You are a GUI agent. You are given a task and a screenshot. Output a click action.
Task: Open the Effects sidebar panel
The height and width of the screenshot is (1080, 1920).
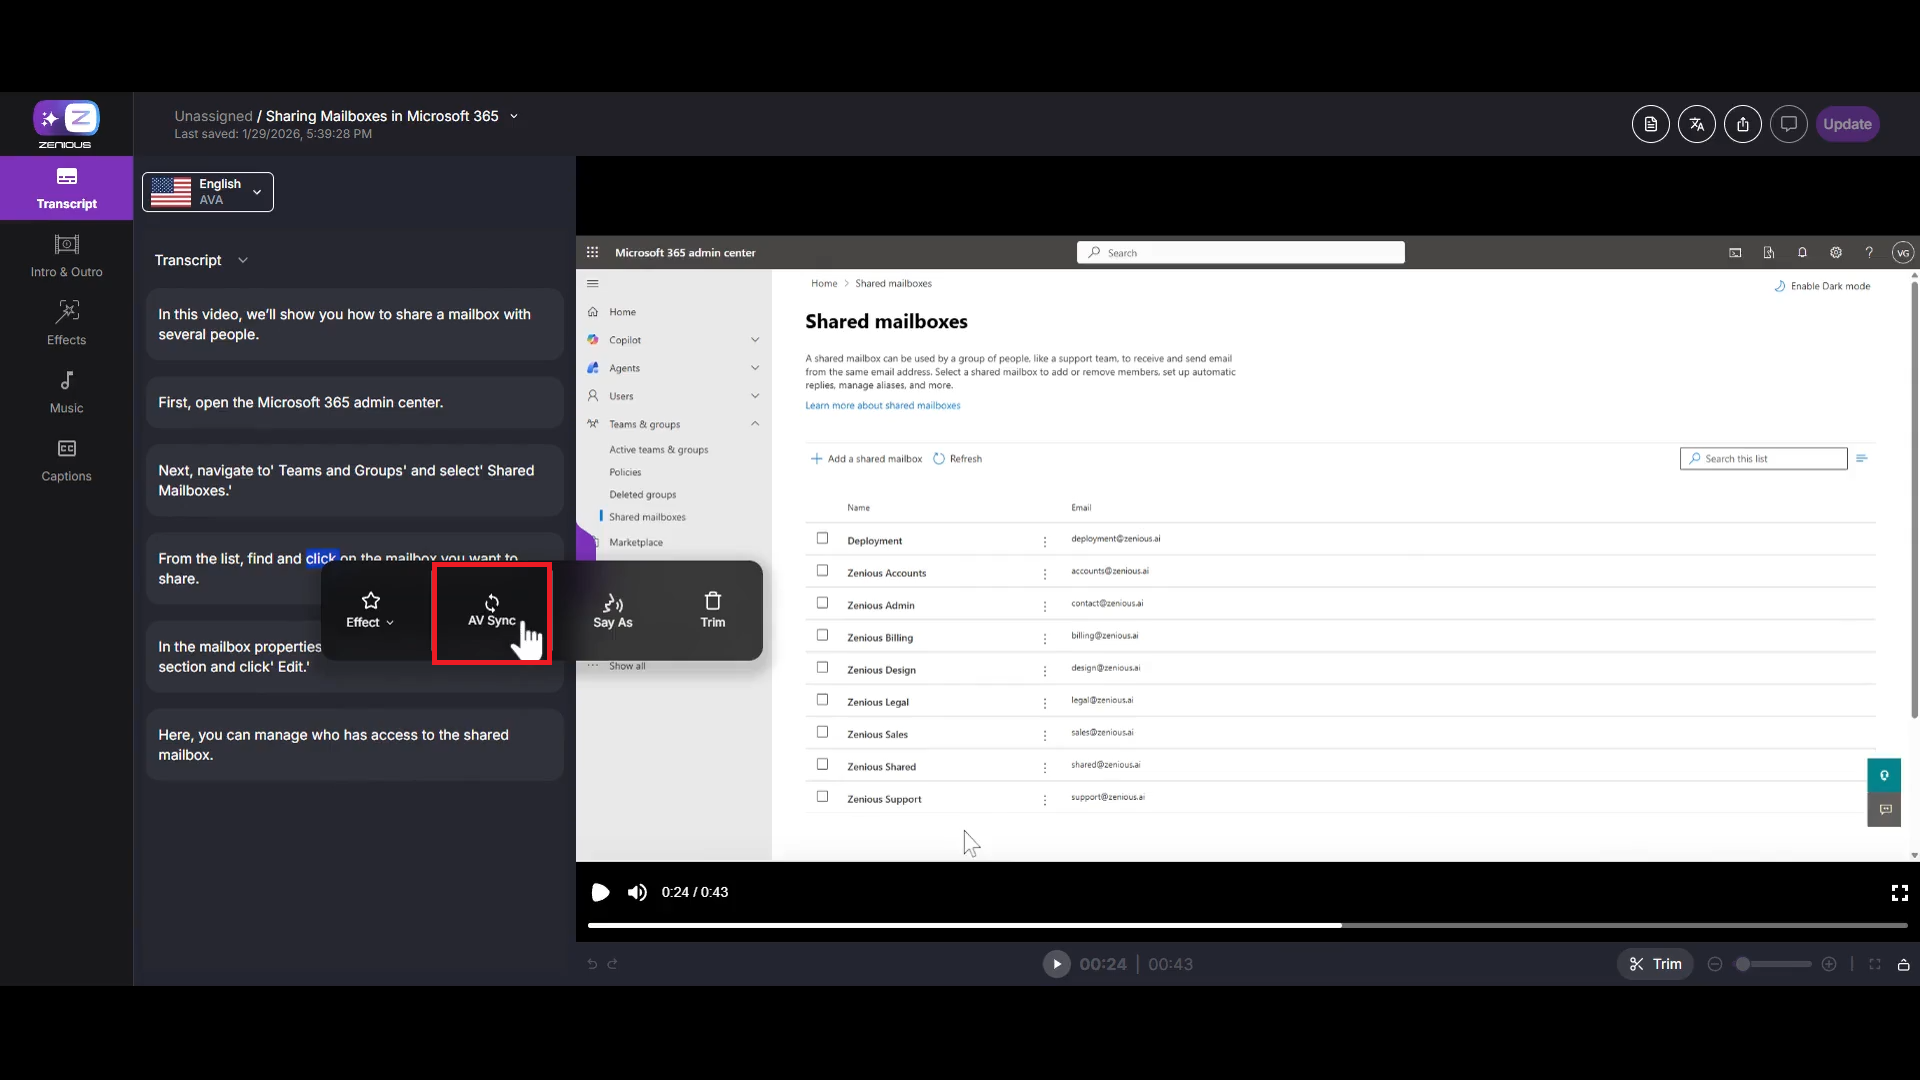click(x=66, y=323)
